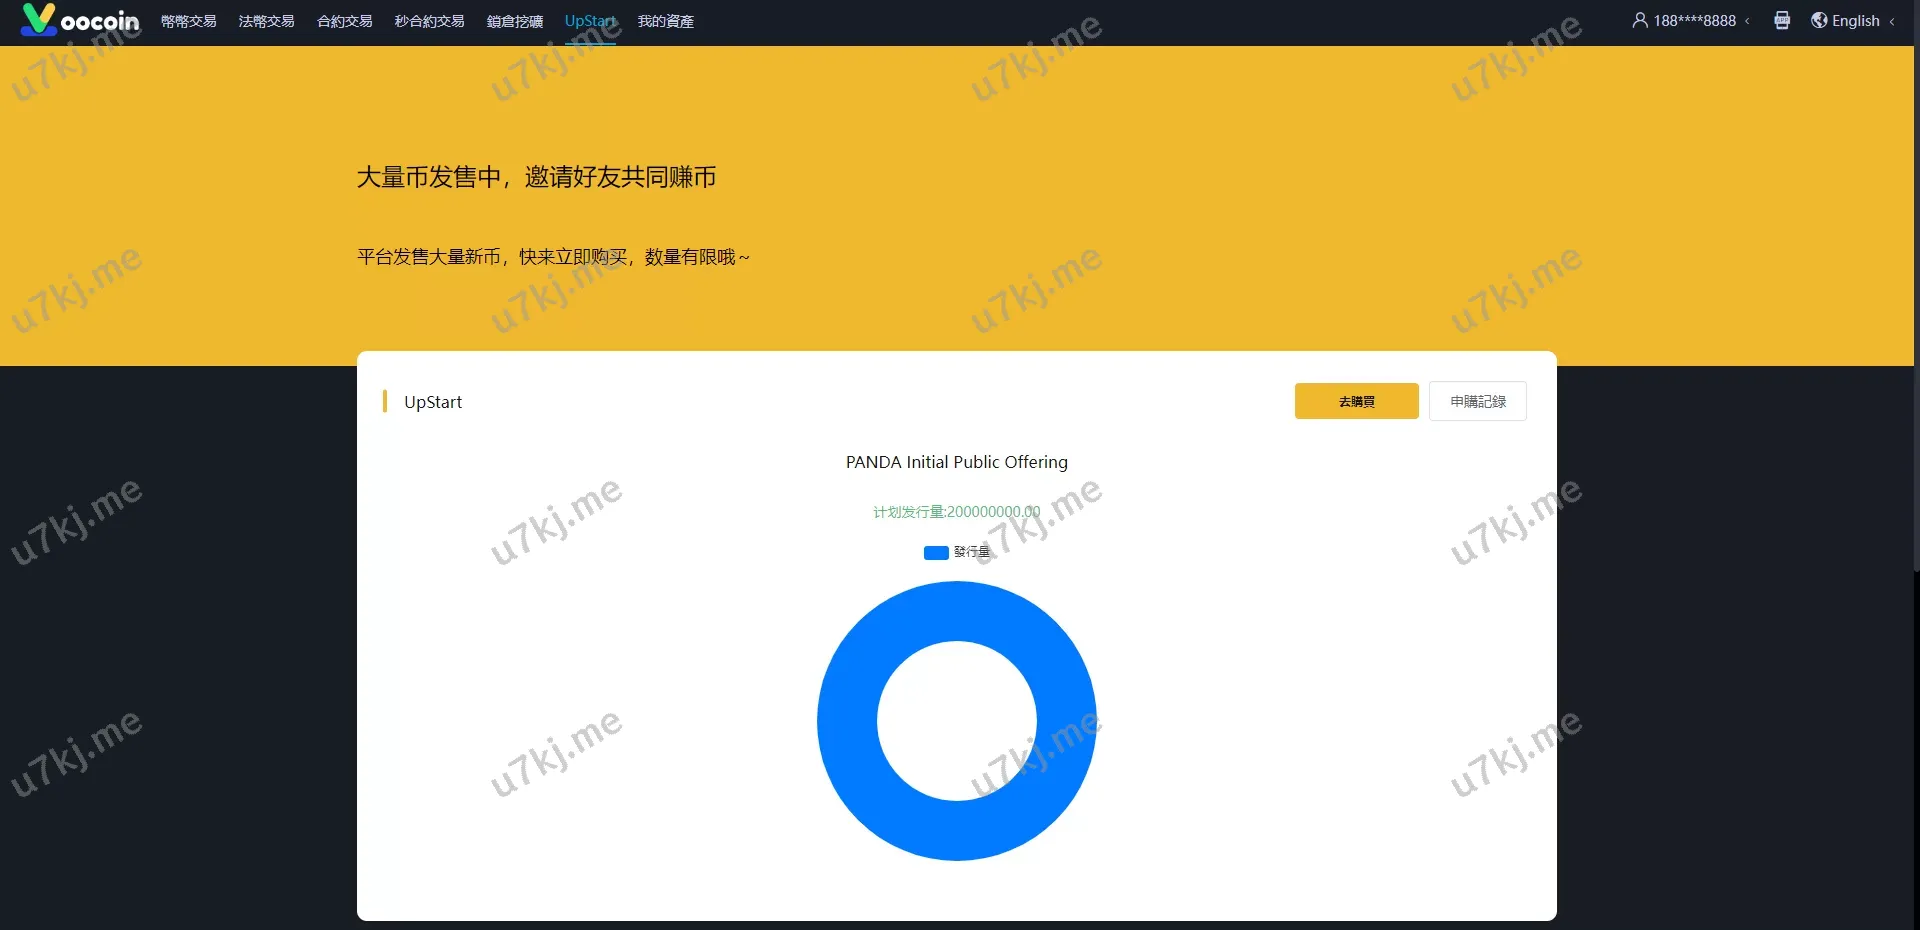Open the 幣幣交易 menu item
This screenshot has height=930, width=1920.
click(188, 21)
